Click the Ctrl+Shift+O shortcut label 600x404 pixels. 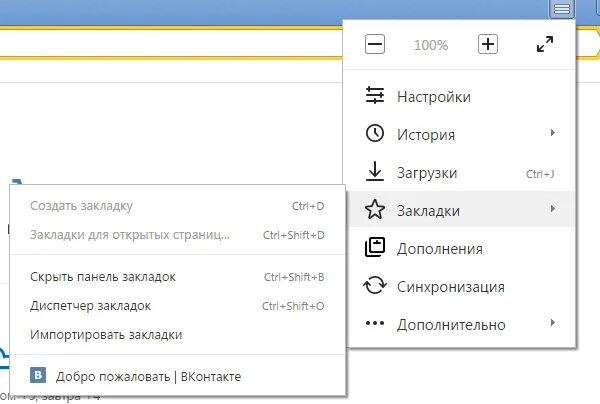point(293,306)
